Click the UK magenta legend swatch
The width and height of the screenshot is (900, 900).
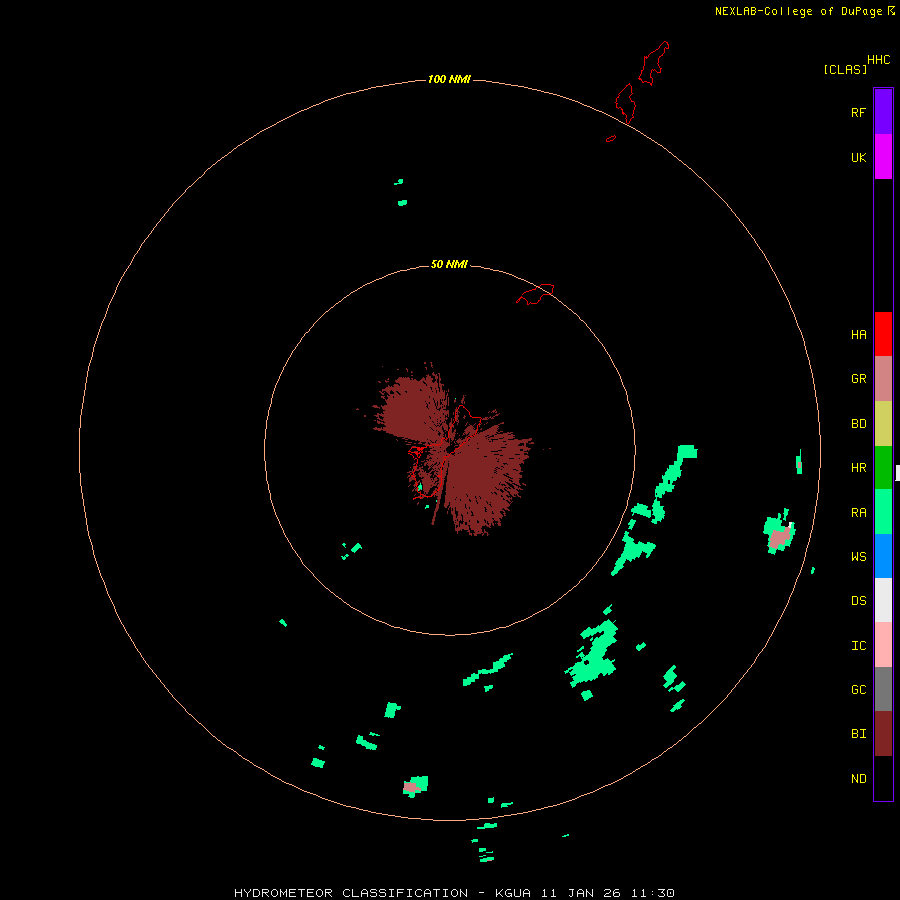883,157
